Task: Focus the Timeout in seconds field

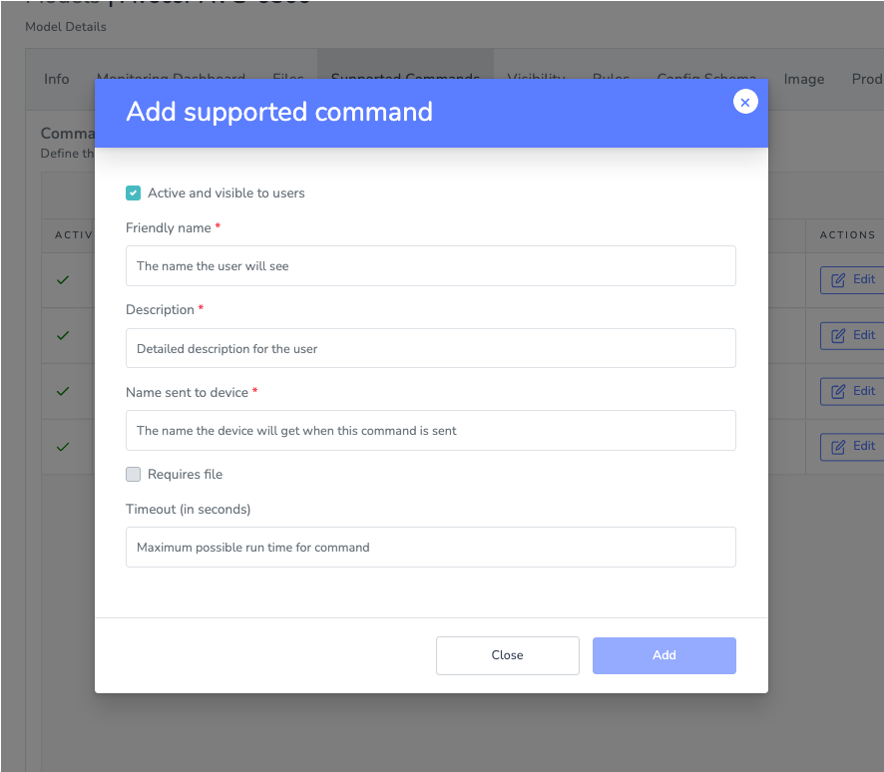Action: 431,548
